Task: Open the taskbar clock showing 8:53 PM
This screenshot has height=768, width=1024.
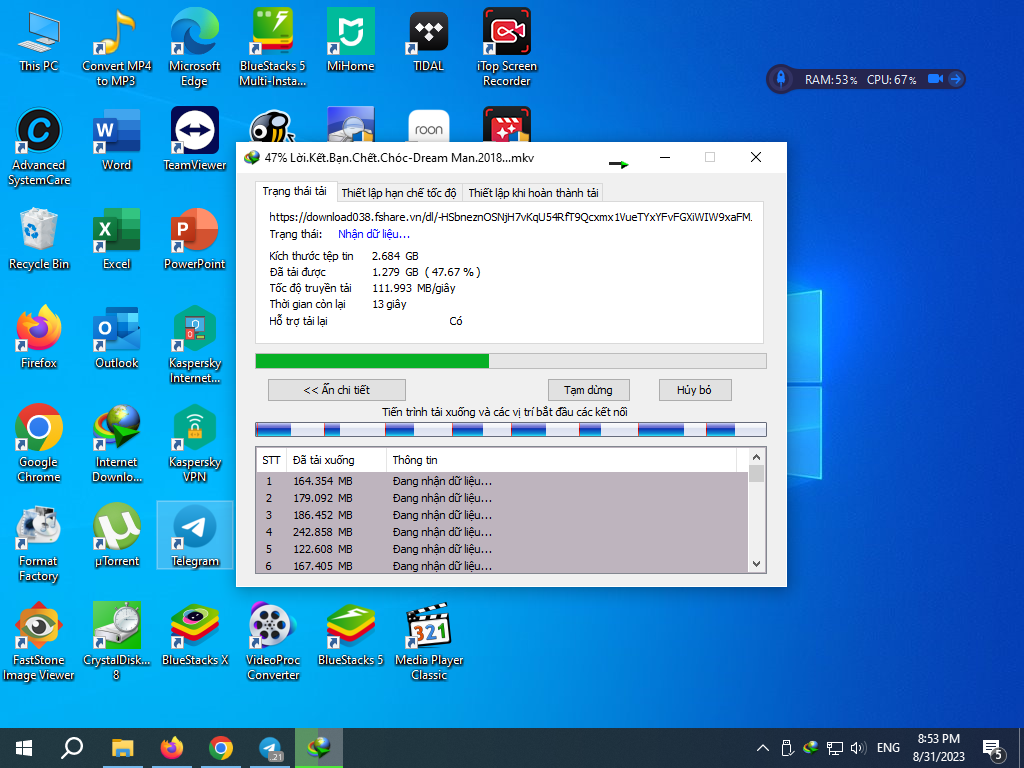Action: (x=938, y=748)
